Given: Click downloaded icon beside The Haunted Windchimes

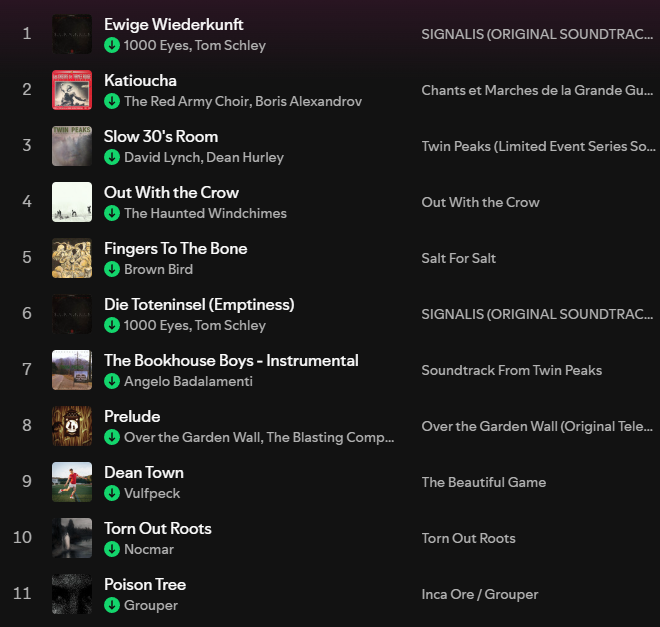Looking at the screenshot, I should 112,213.
